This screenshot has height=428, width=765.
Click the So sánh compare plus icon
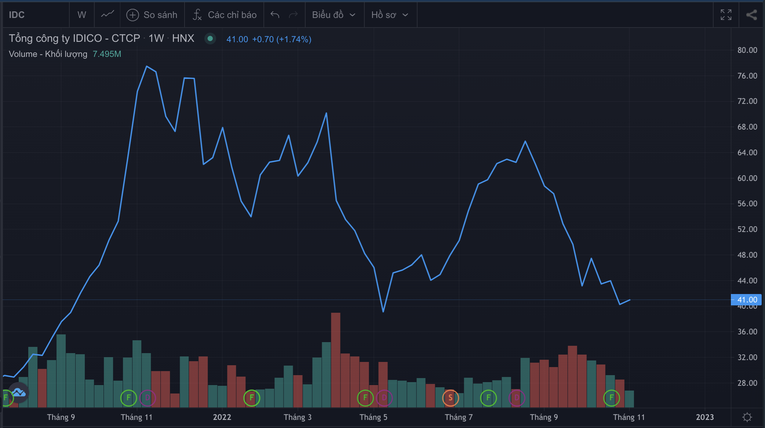[x=132, y=15]
